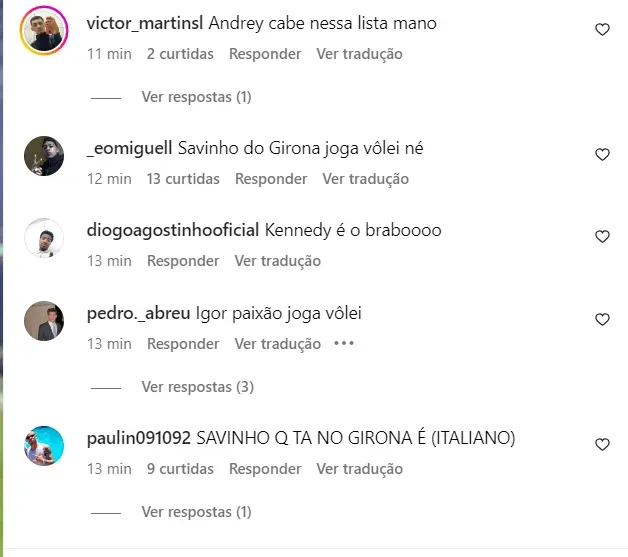Click Ver tradução on diogoagostinhooficial's comment

tap(278, 261)
